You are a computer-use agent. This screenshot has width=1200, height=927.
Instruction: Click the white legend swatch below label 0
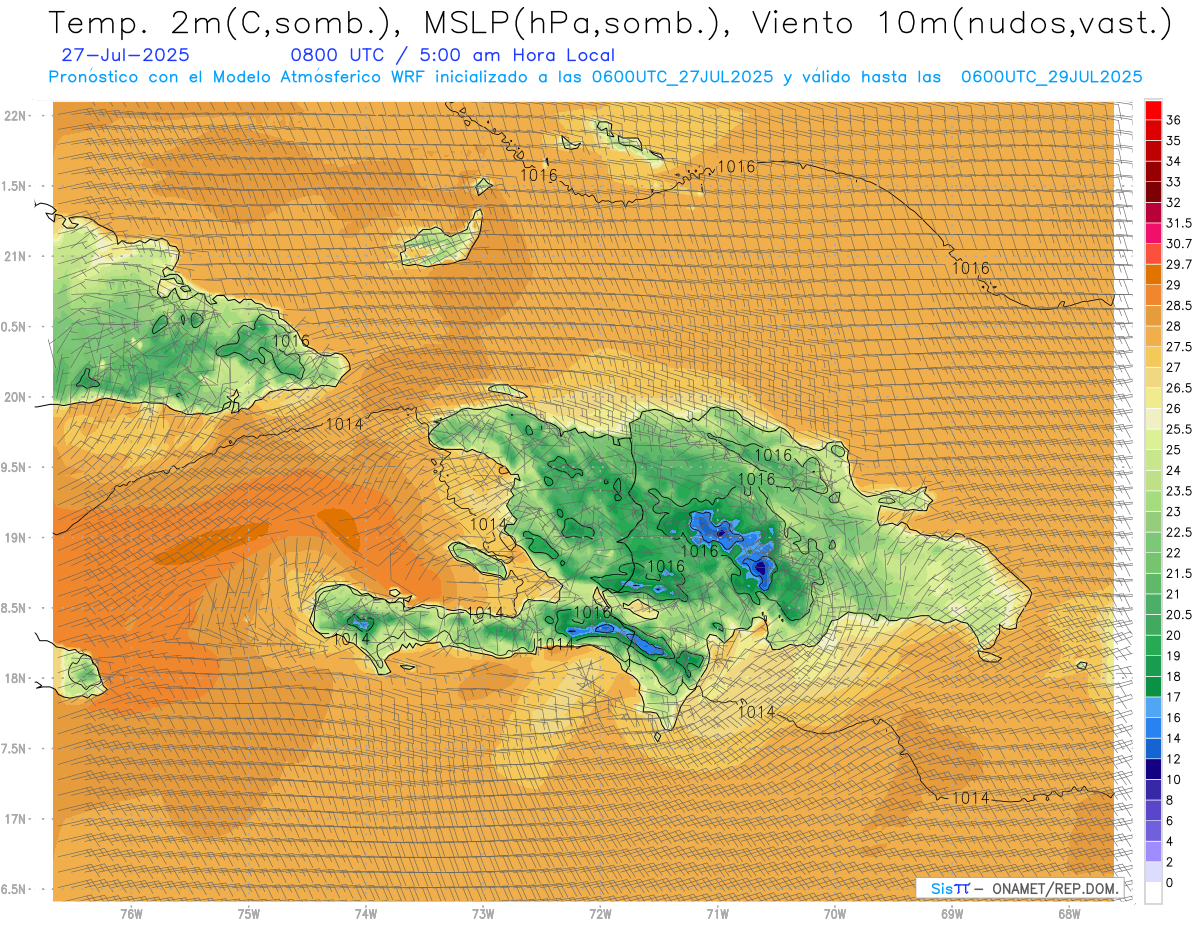(1153, 893)
